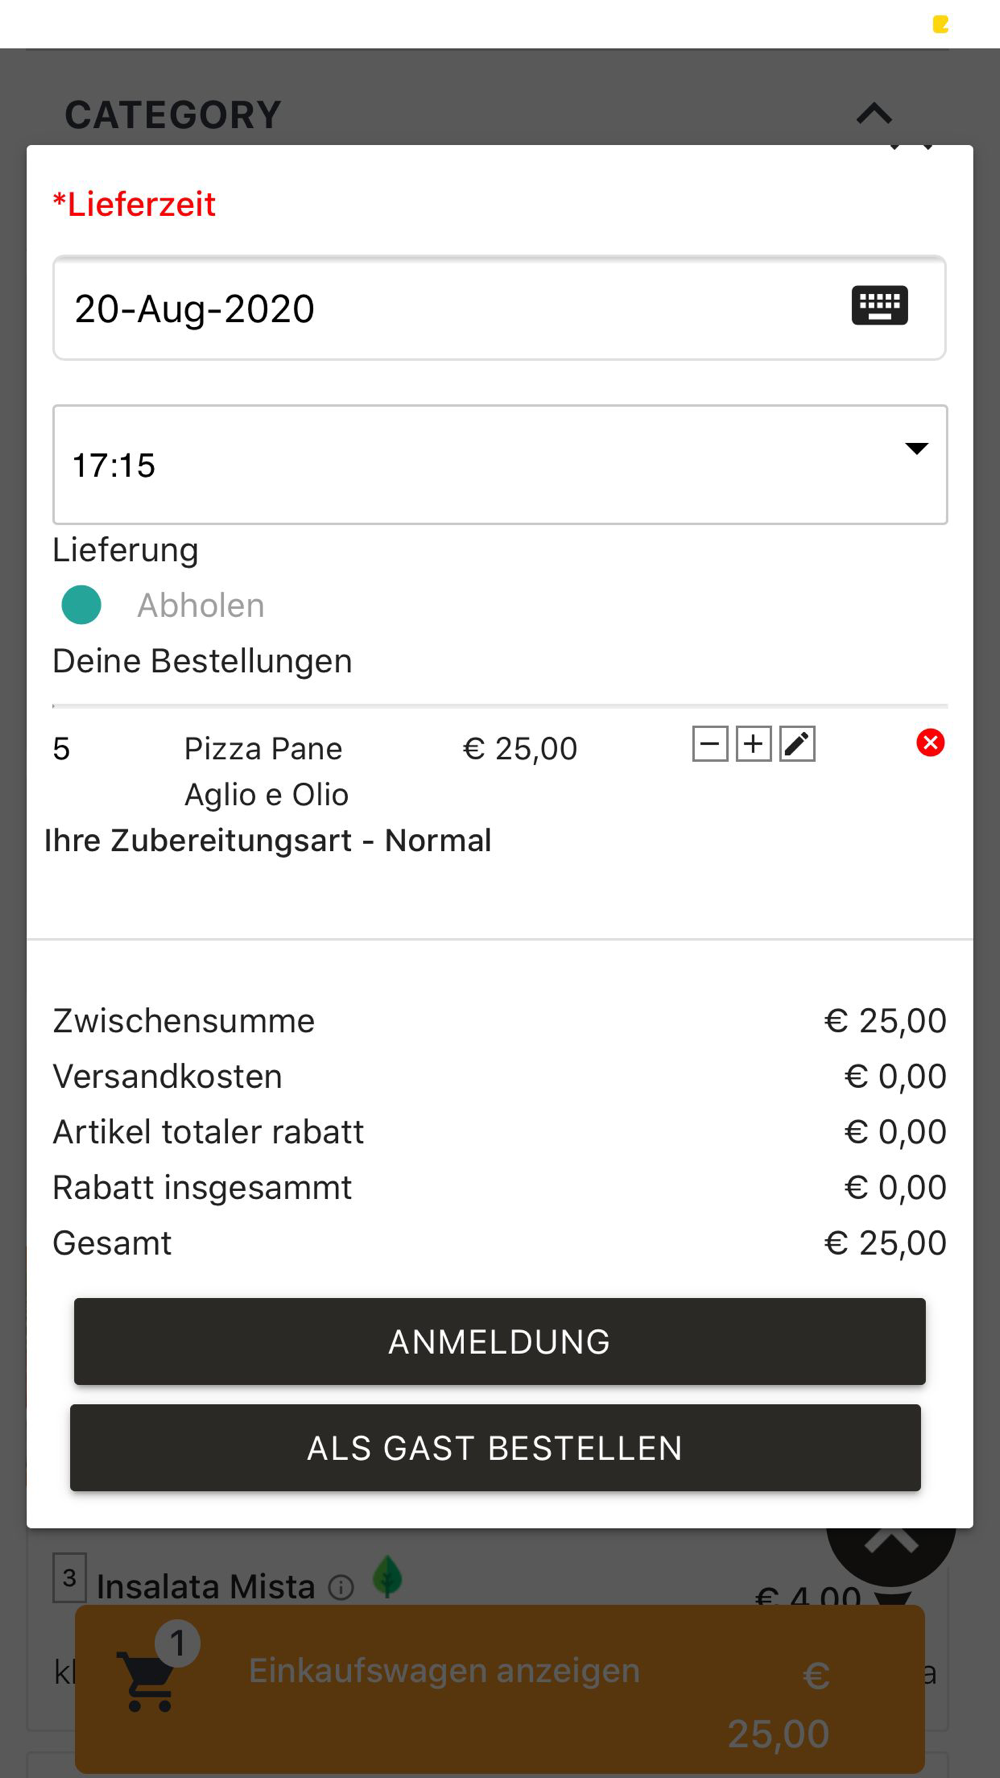Viewport: 1000px width, 1778px height.
Task: Tap the shopping cart icon
Action: 147,1681
